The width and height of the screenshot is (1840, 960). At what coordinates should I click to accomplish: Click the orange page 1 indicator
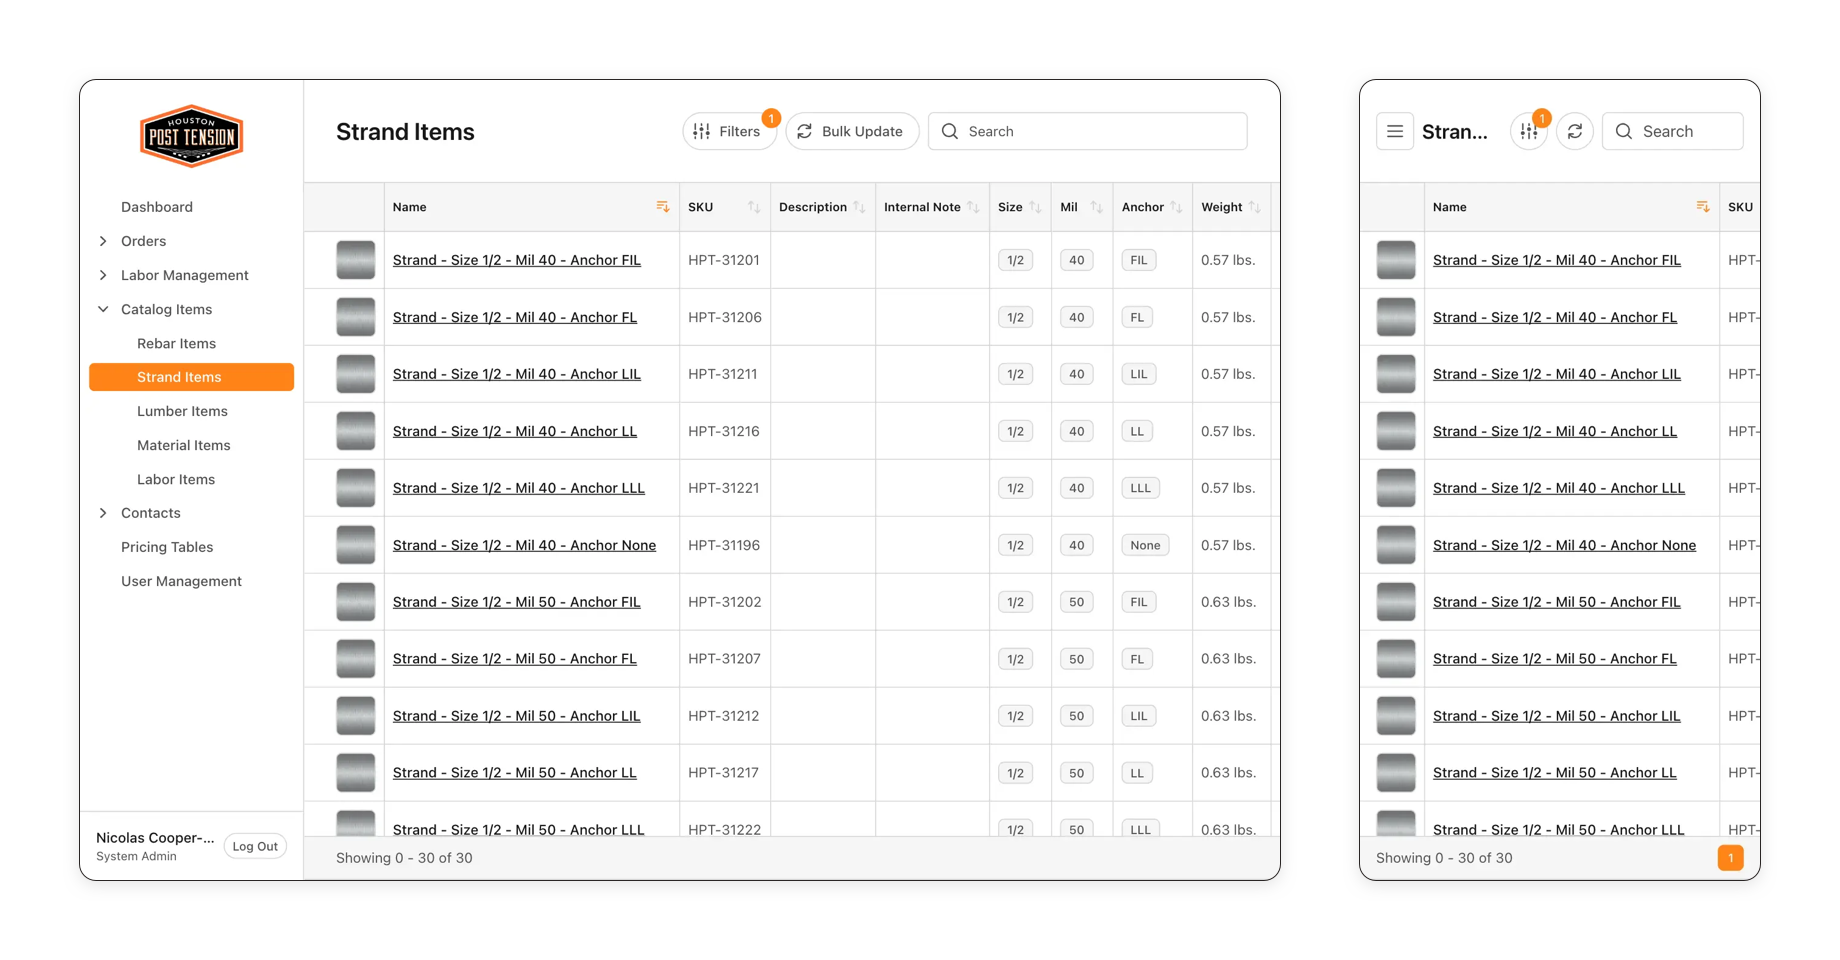1730,858
